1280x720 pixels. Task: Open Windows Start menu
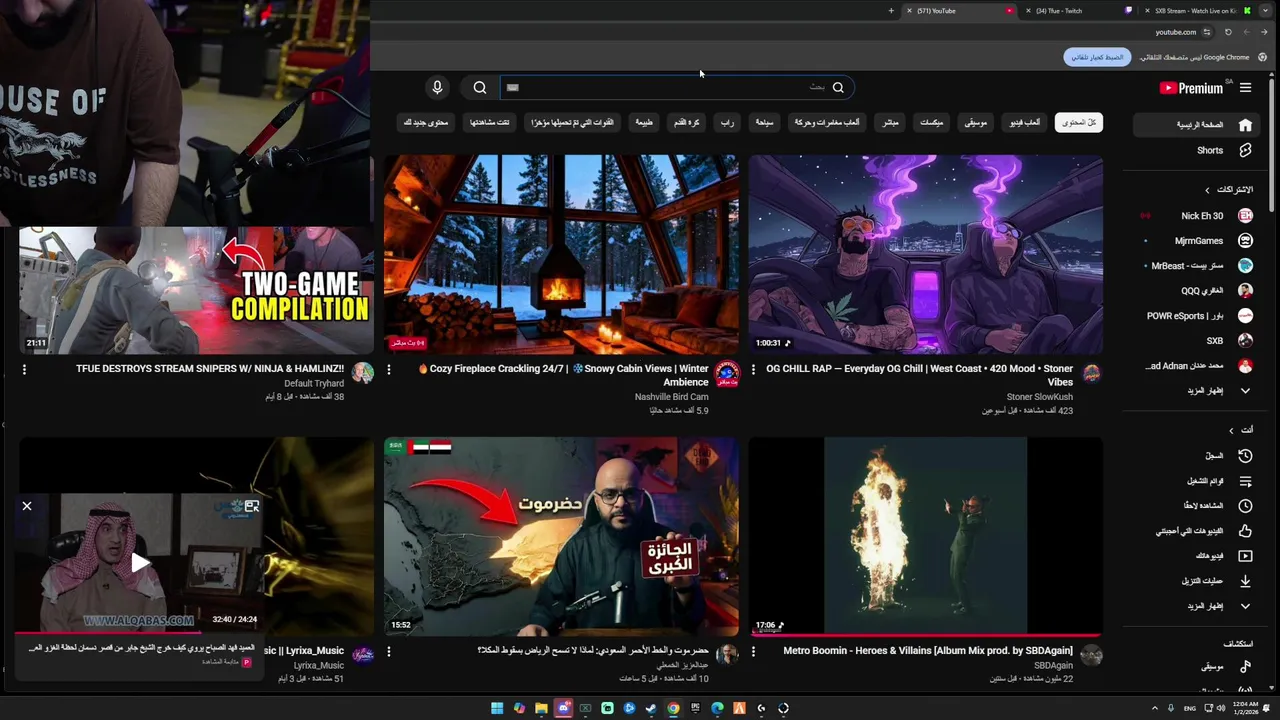(497, 708)
